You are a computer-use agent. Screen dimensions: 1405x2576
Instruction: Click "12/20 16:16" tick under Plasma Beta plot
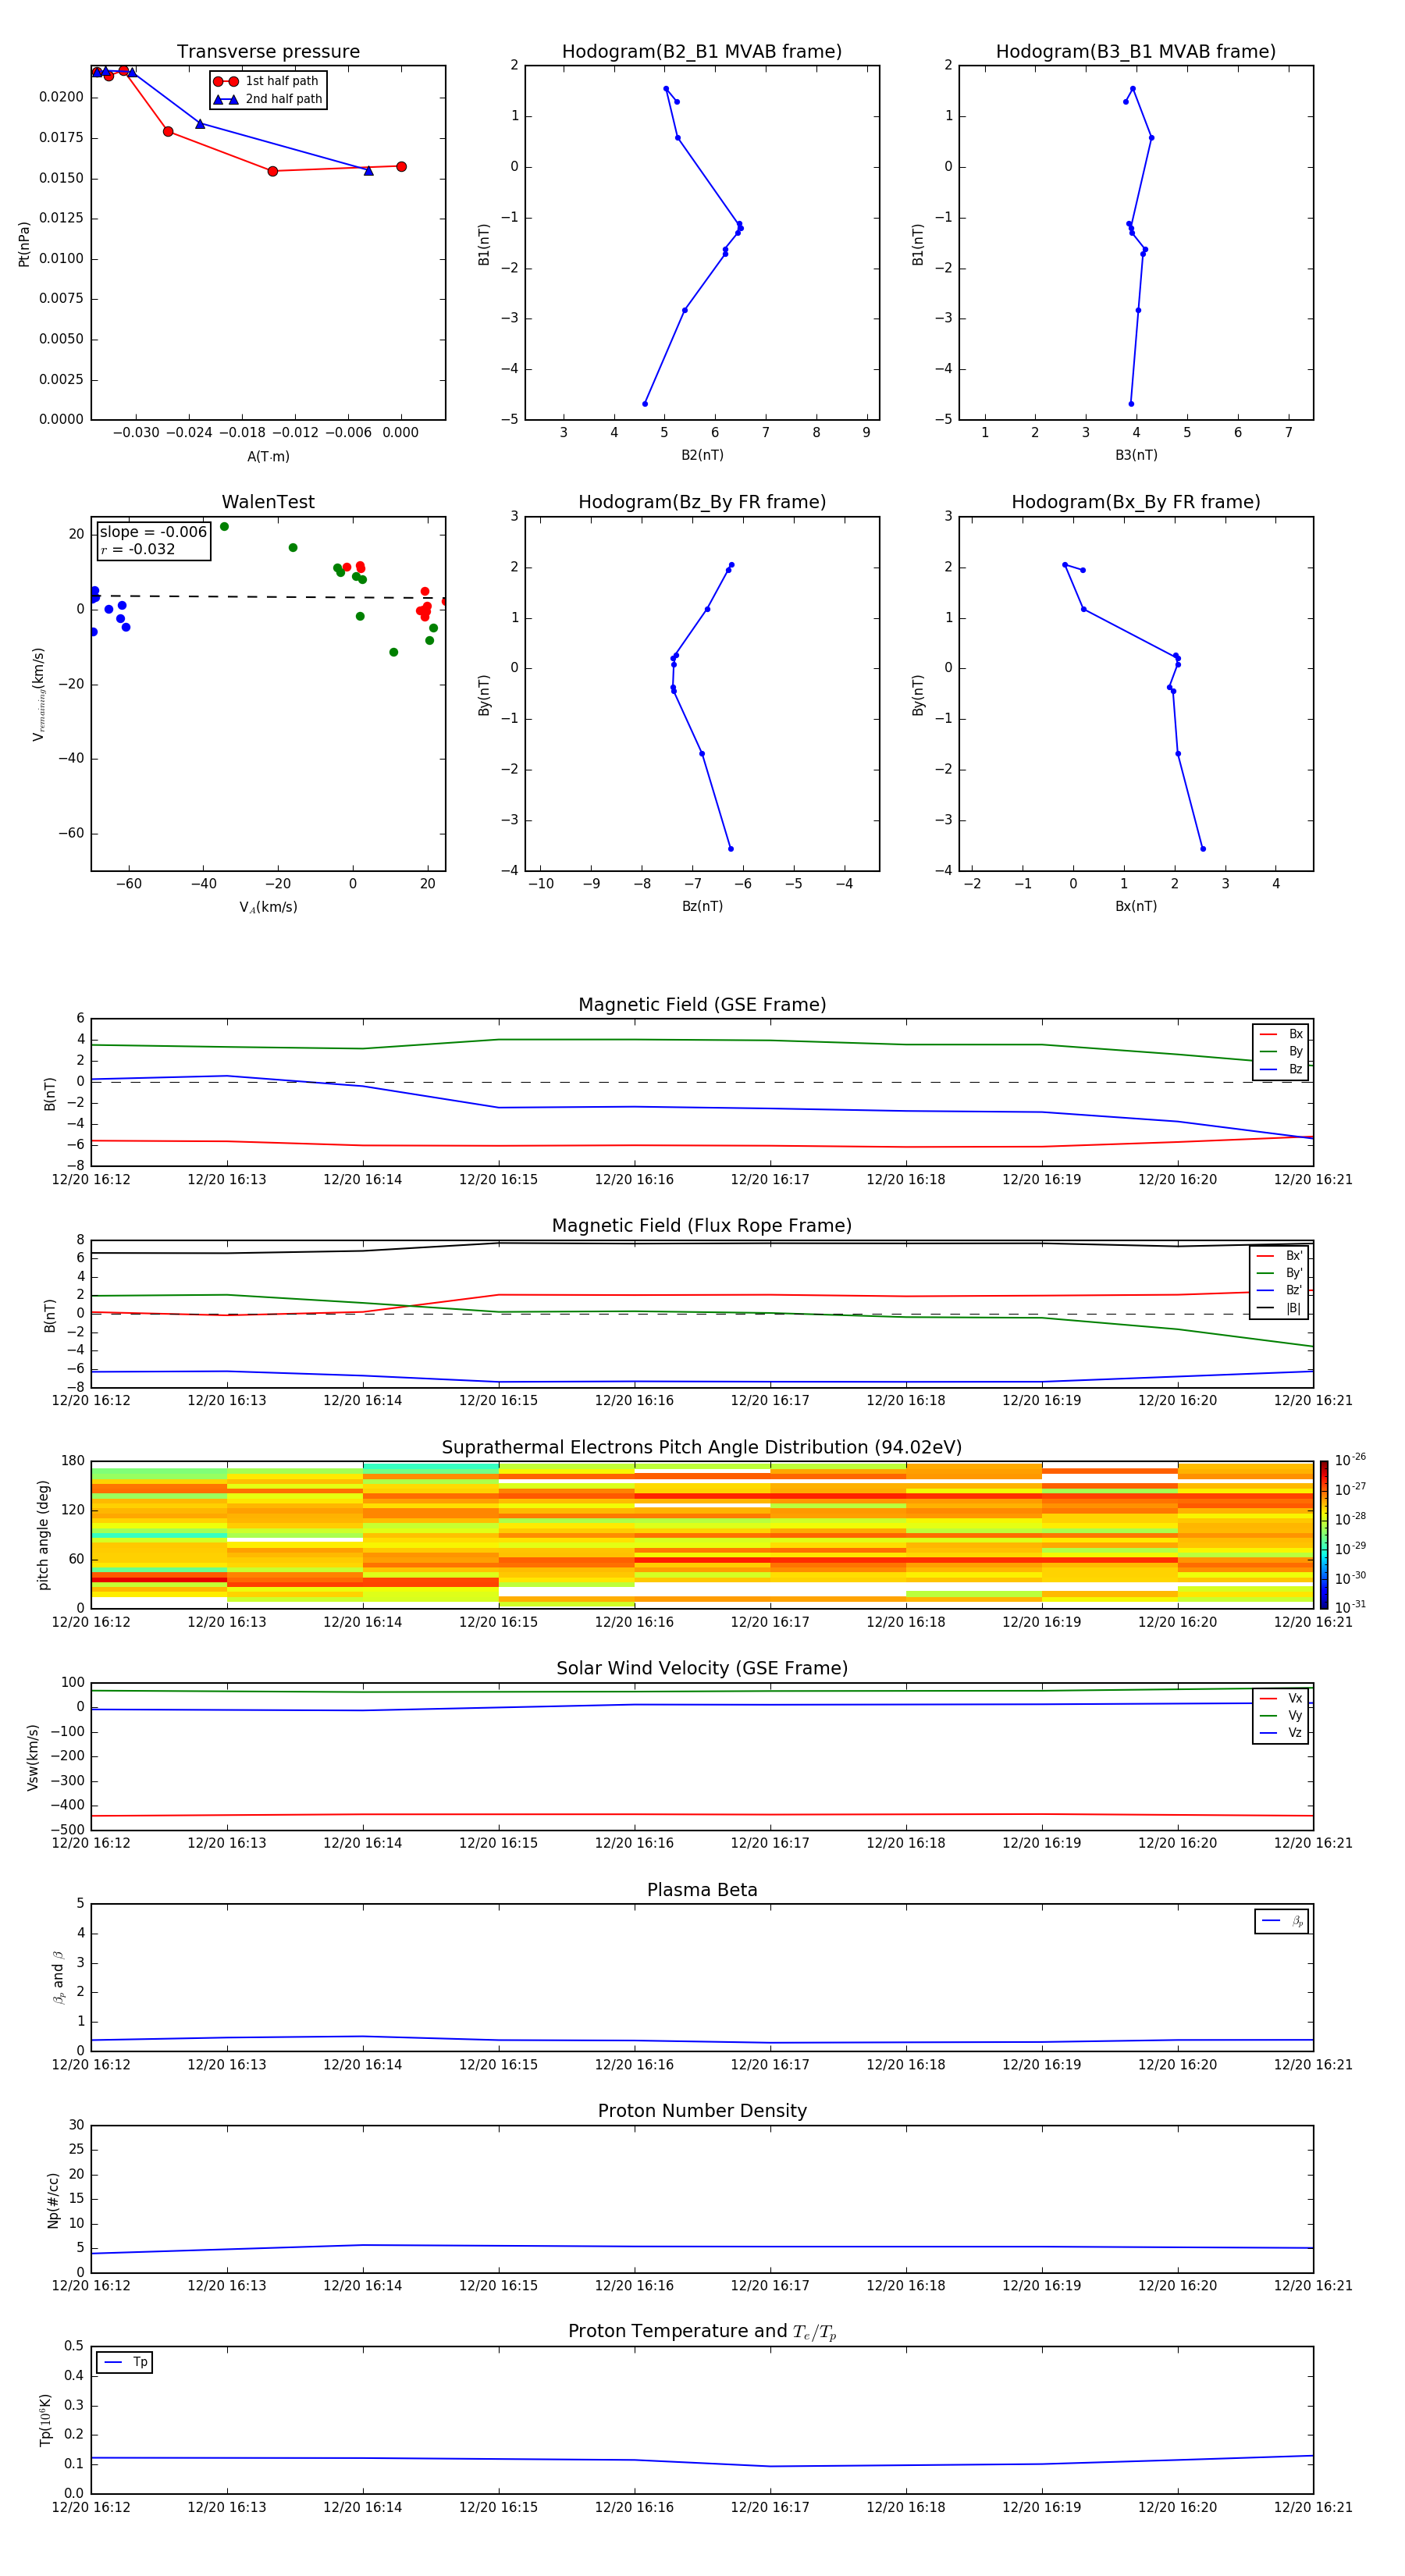634,2064
